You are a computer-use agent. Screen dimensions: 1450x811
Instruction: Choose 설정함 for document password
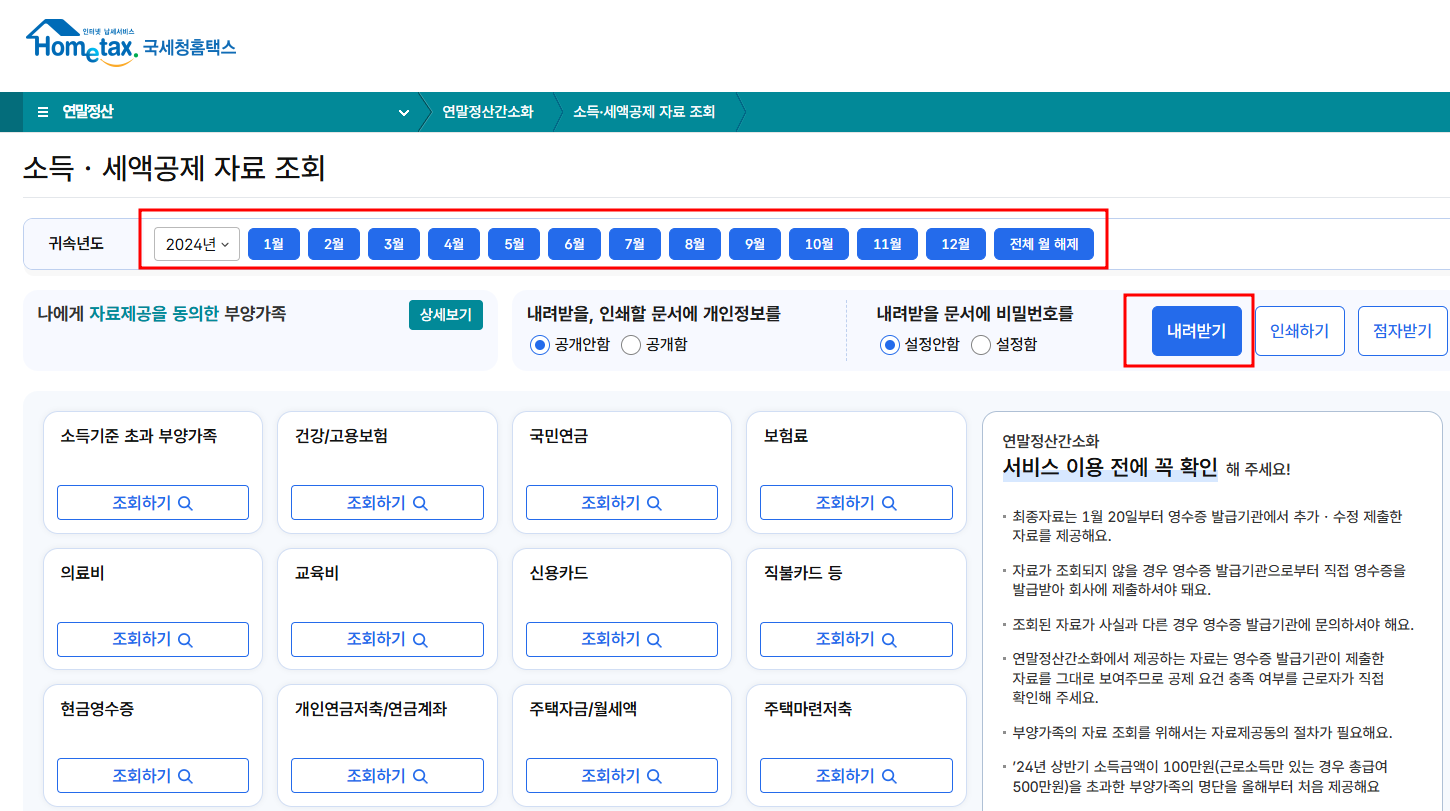(1004, 344)
